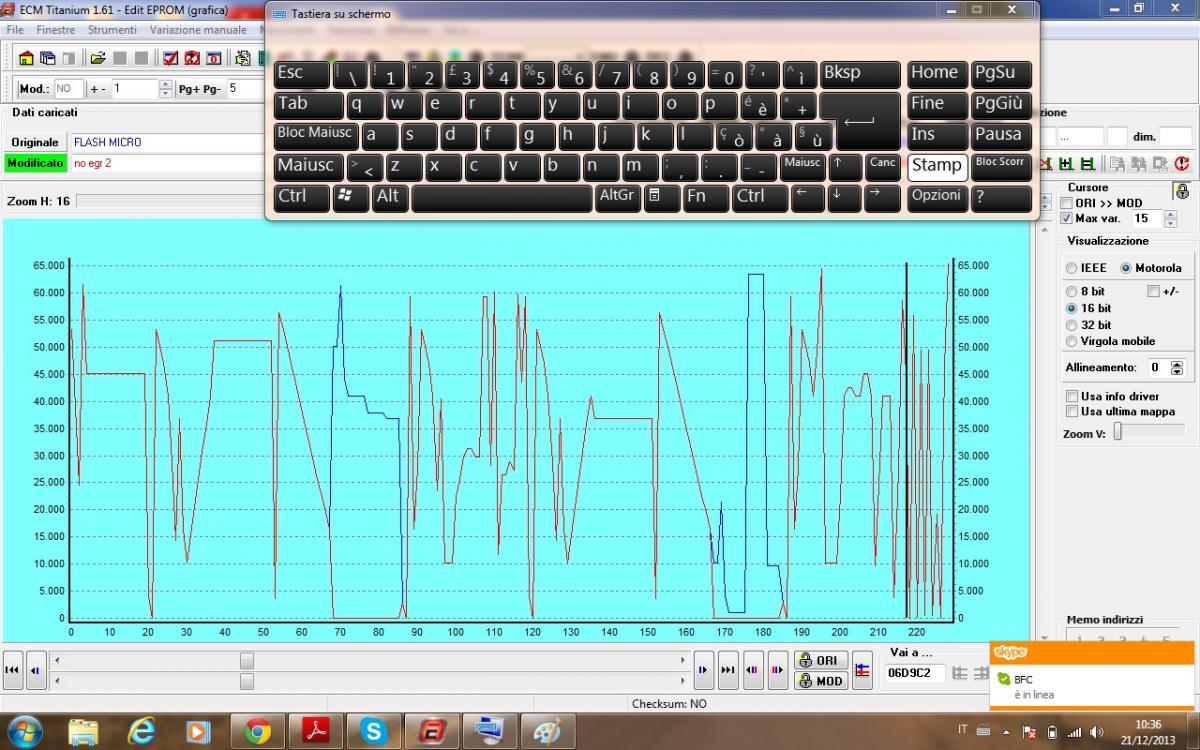Click the Max var. value stepper arrows
This screenshot has width=1200, height=750.
pos(1170,218)
